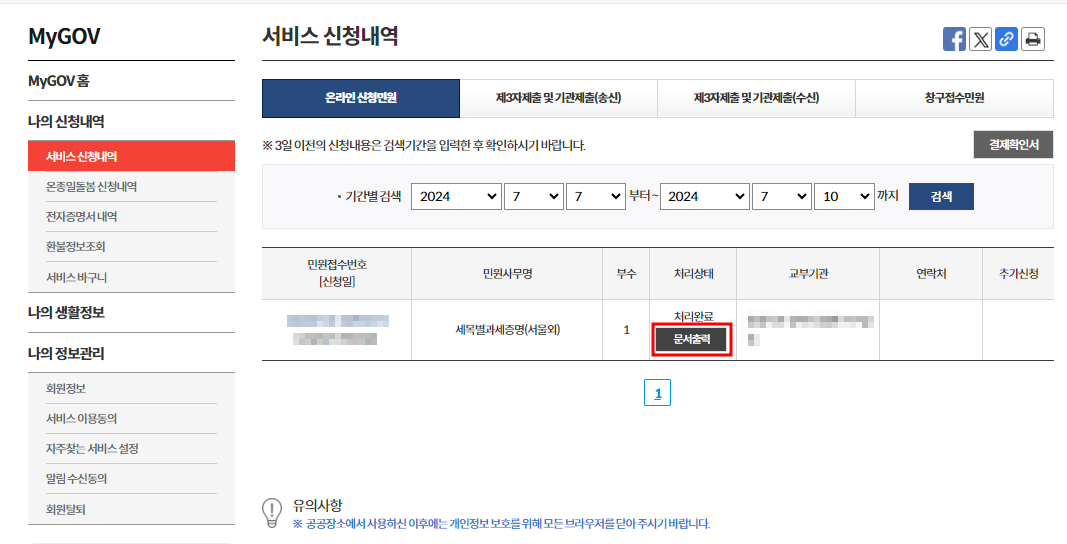Open 나의 신청내역 sidebar section
This screenshot has height=544, width=1067.
coord(66,121)
